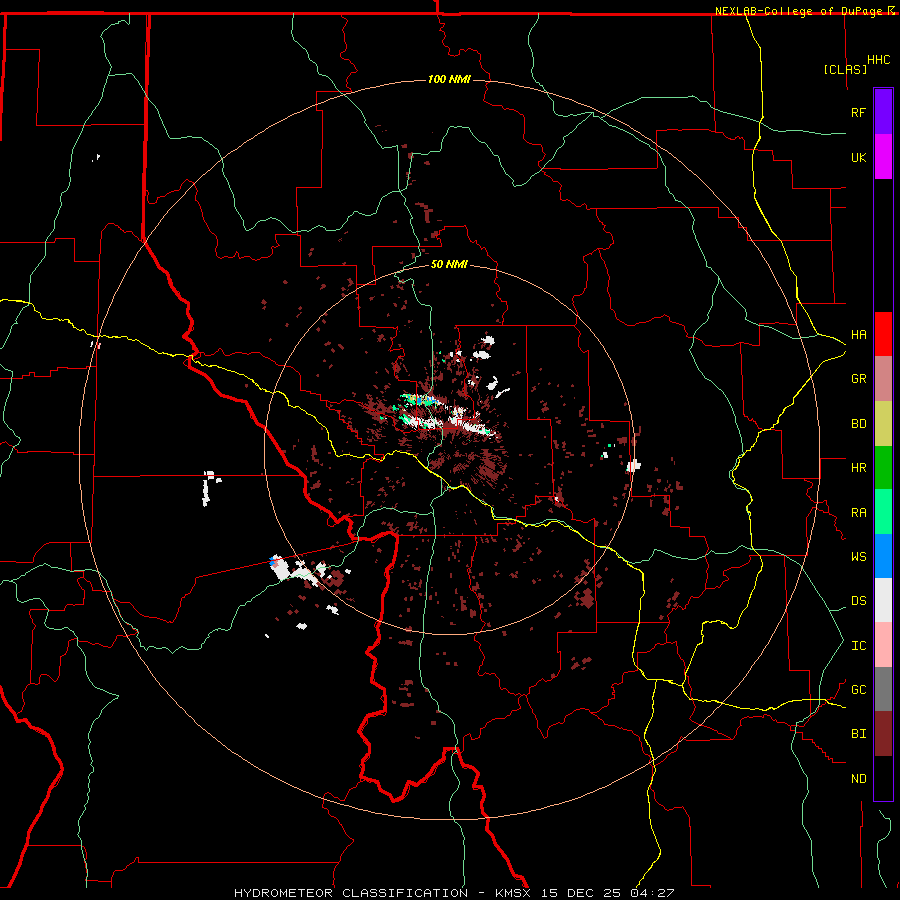Click the HA red legend swatch

click(883, 333)
